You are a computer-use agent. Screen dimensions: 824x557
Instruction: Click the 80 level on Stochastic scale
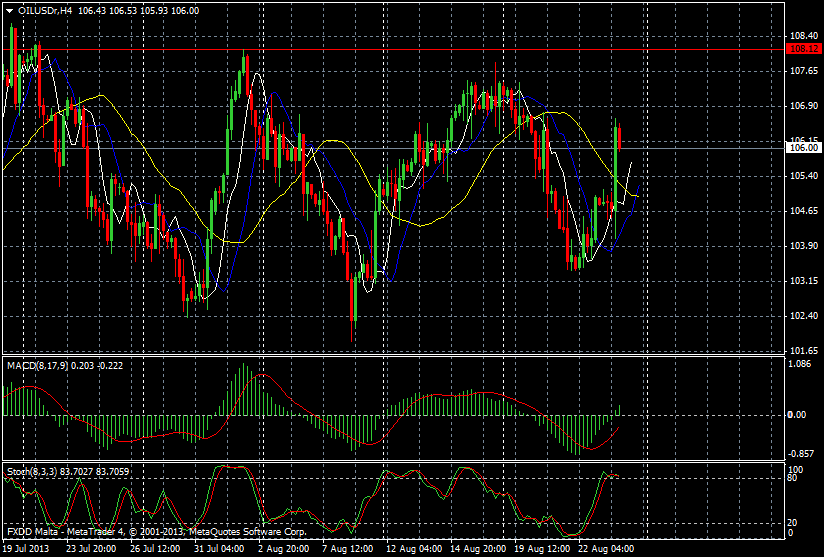[x=794, y=478]
